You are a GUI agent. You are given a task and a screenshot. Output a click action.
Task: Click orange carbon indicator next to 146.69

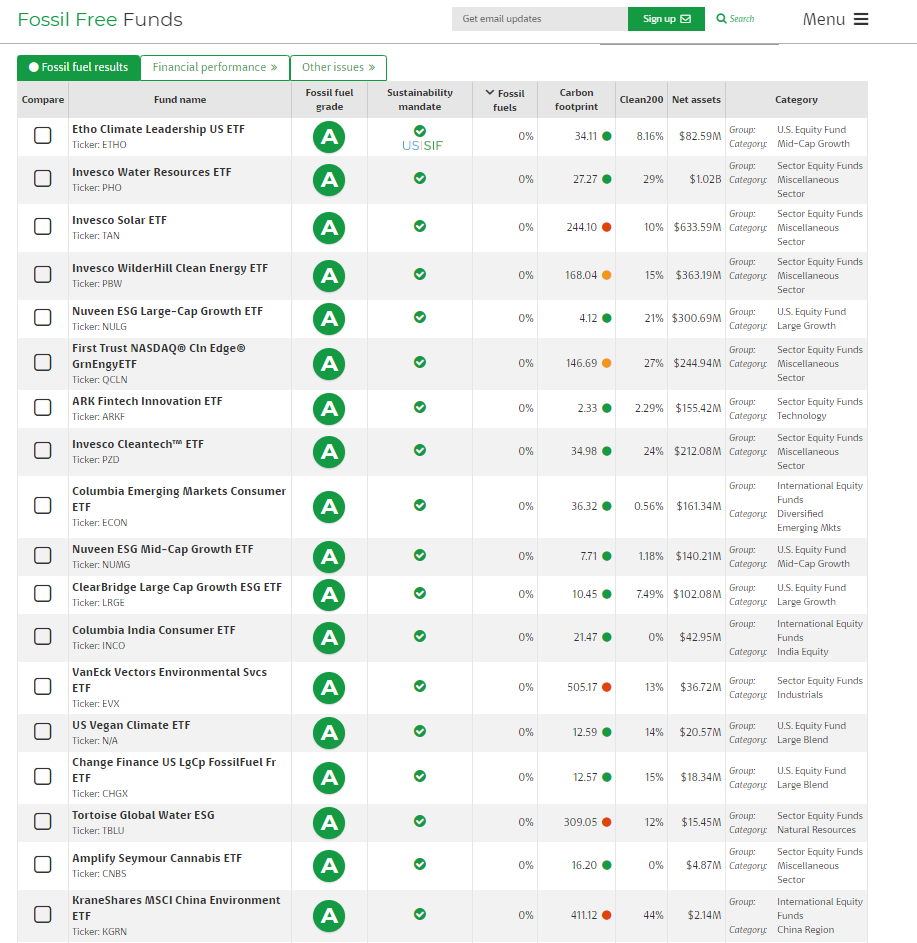click(607, 363)
